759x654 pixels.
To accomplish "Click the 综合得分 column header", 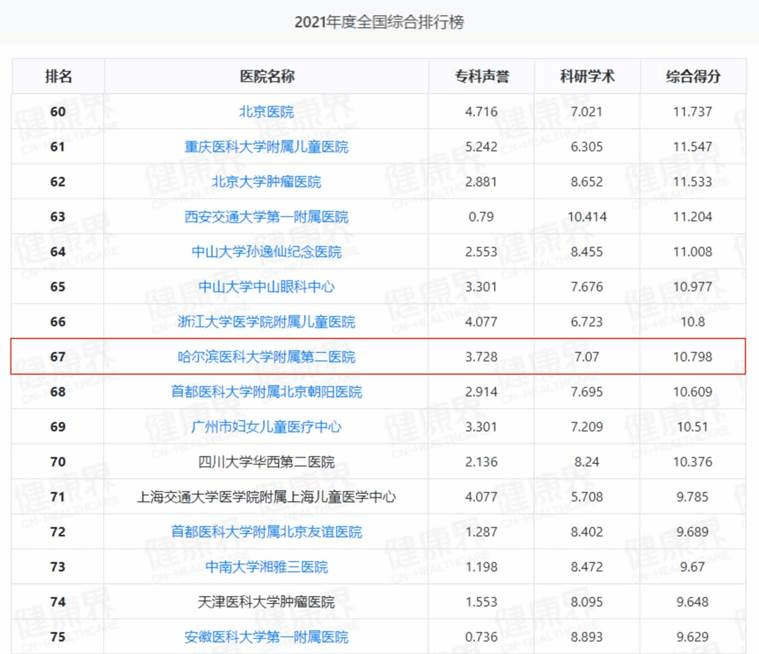I will coord(693,76).
